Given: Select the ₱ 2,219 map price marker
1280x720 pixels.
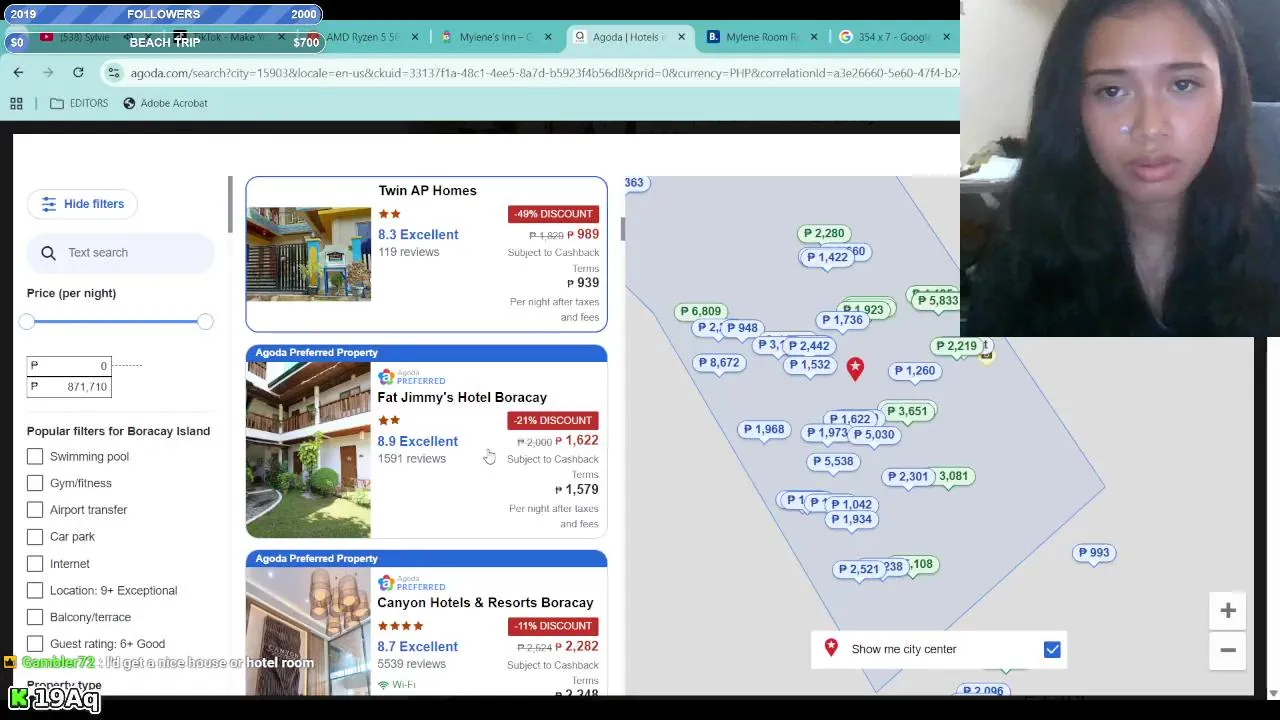Looking at the screenshot, I should point(956,347).
